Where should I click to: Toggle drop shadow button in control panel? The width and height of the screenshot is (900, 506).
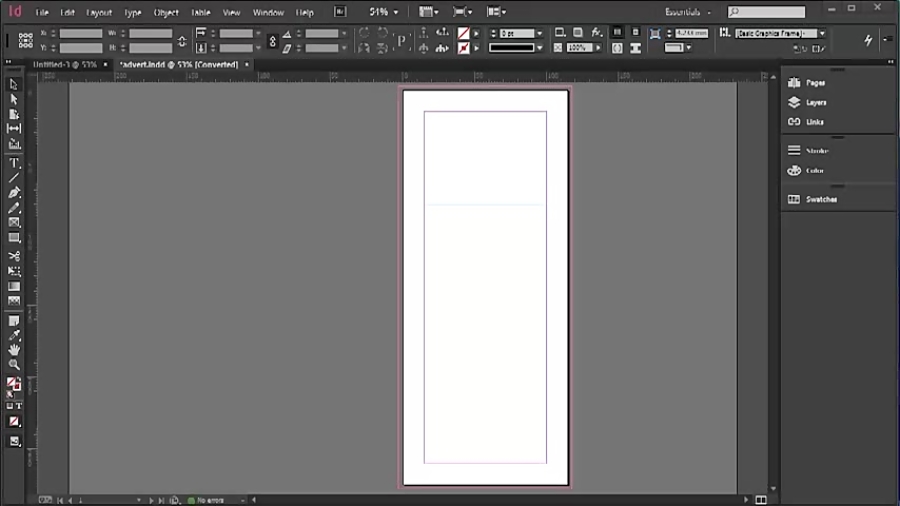(578, 32)
